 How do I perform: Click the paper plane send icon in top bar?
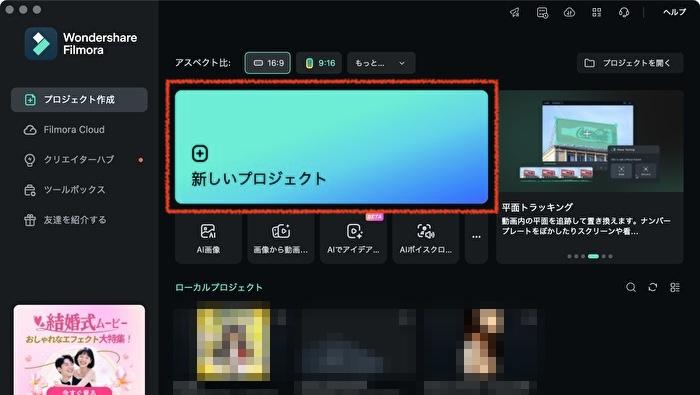pyautogui.click(x=515, y=12)
